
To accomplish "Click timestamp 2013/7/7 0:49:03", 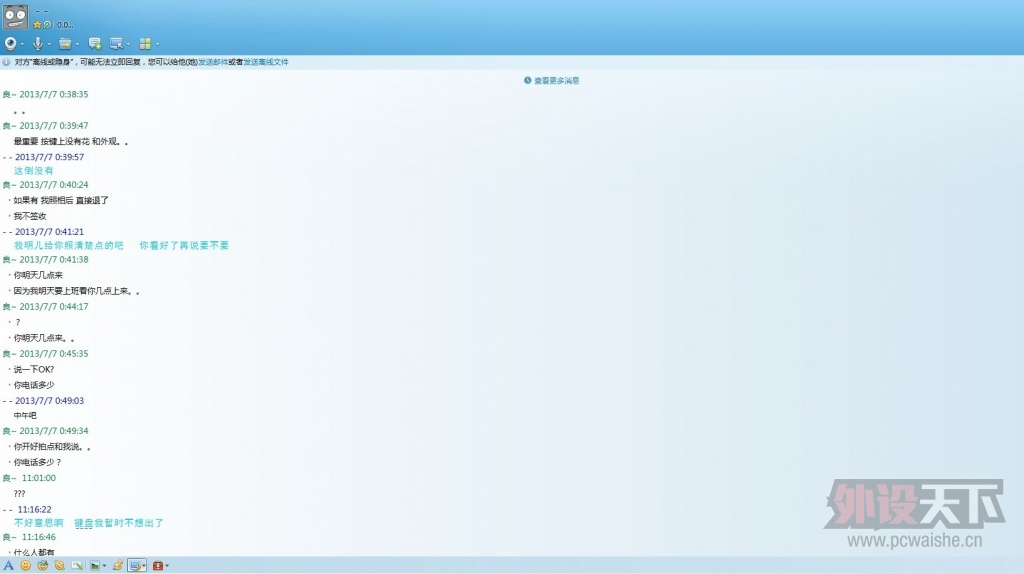I will [50, 401].
